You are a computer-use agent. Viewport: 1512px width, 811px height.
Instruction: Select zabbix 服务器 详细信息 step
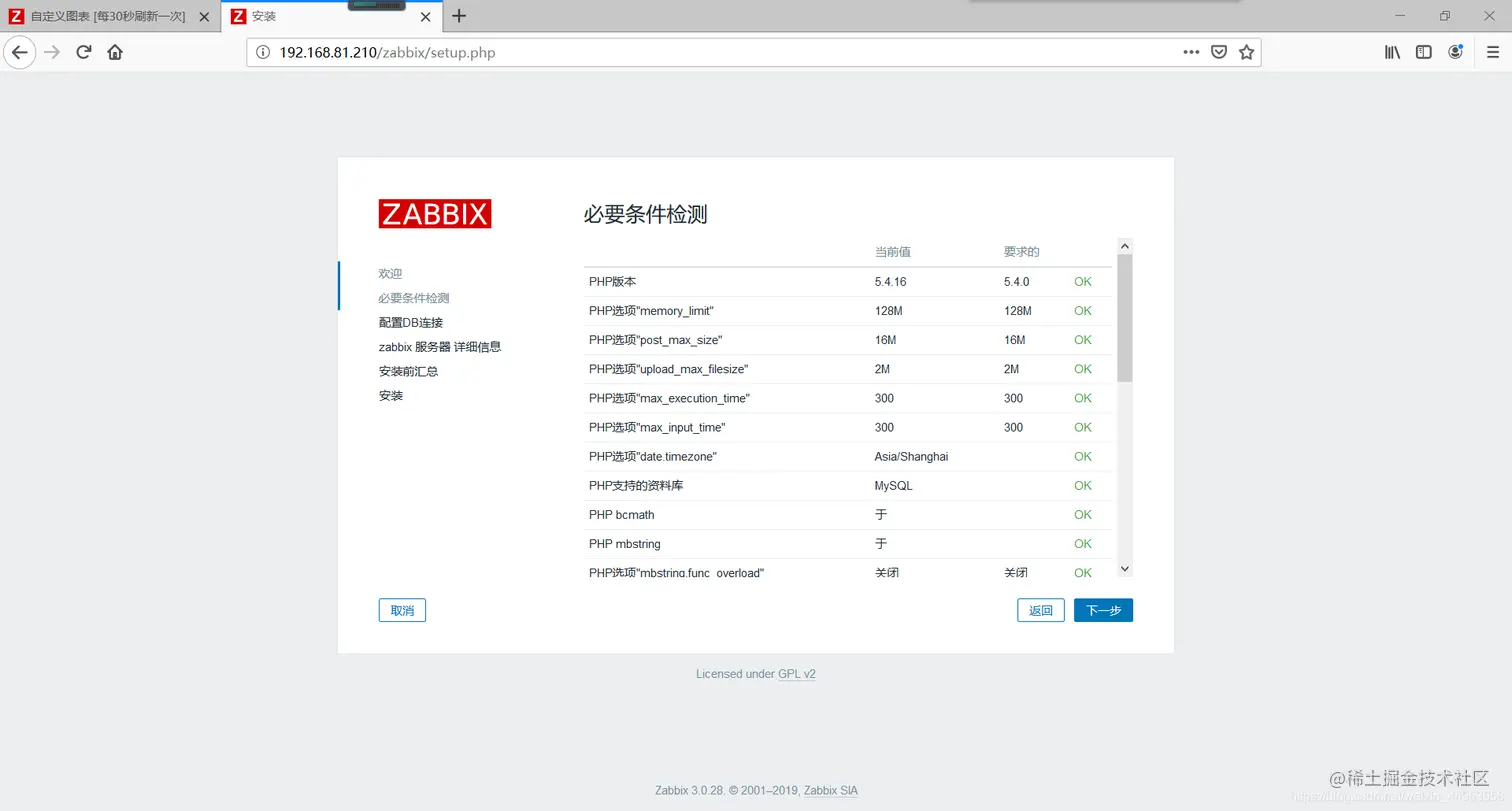[440, 347]
